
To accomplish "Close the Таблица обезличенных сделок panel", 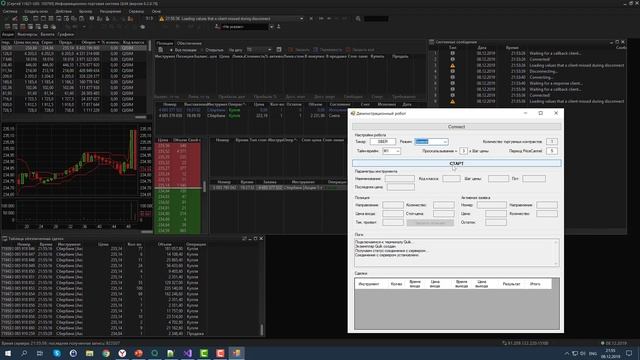I will coord(261,238).
